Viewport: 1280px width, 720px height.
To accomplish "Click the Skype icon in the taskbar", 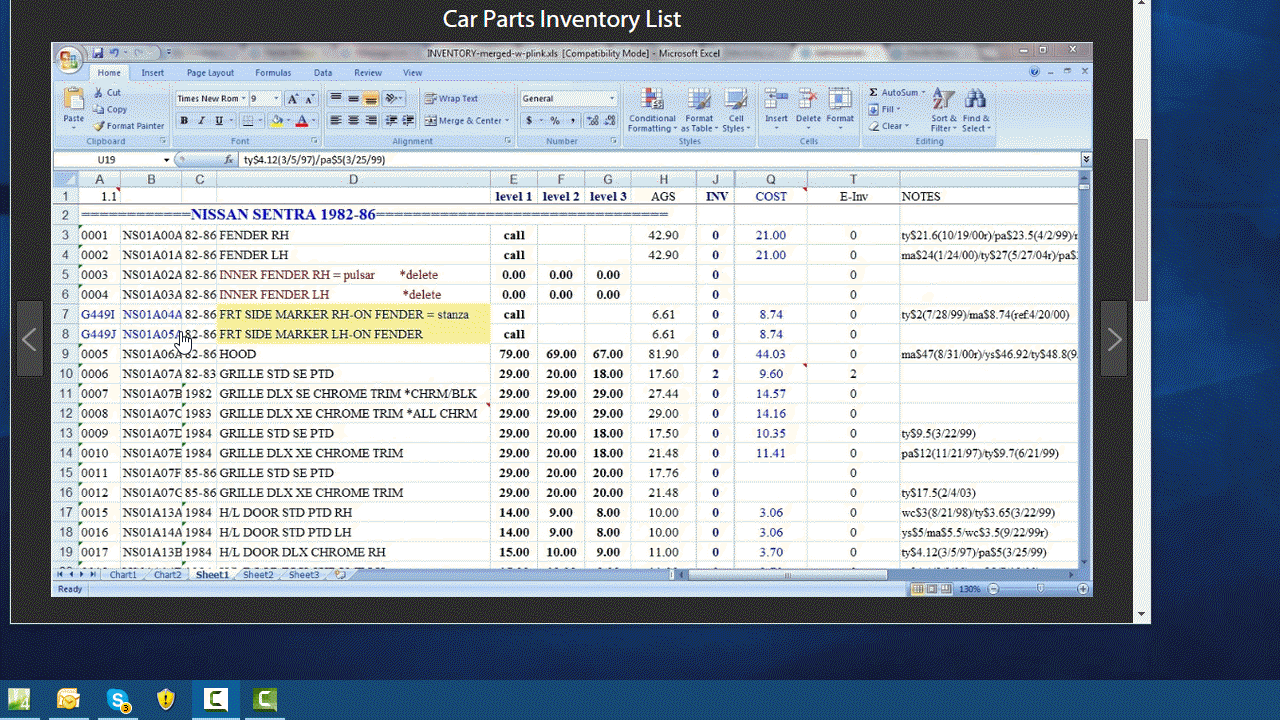I will click(119, 699).
